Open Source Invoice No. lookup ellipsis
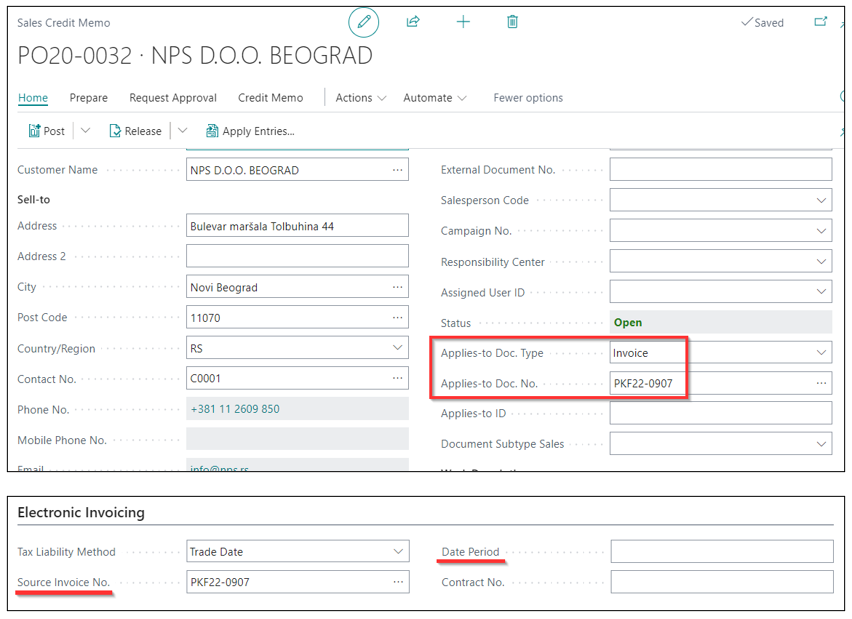Screen dimensions: 852x619 tap(398, 582)
